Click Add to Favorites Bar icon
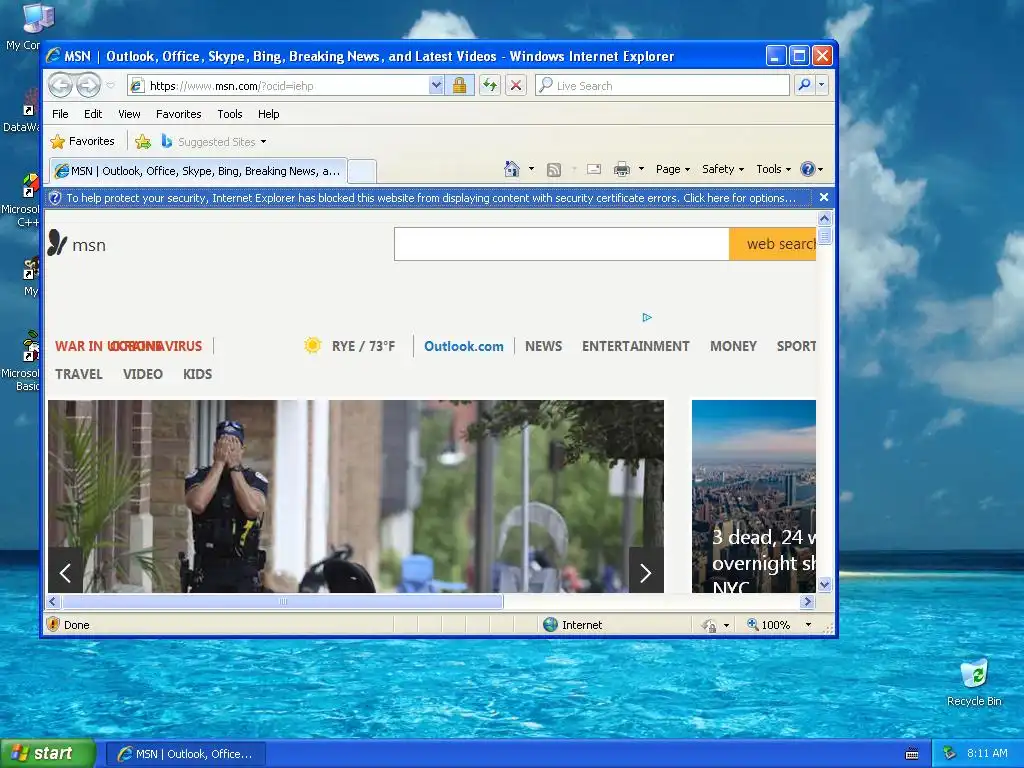This screenshot has height=768, width=1024. pyautogui.click(x=143, y=141)
